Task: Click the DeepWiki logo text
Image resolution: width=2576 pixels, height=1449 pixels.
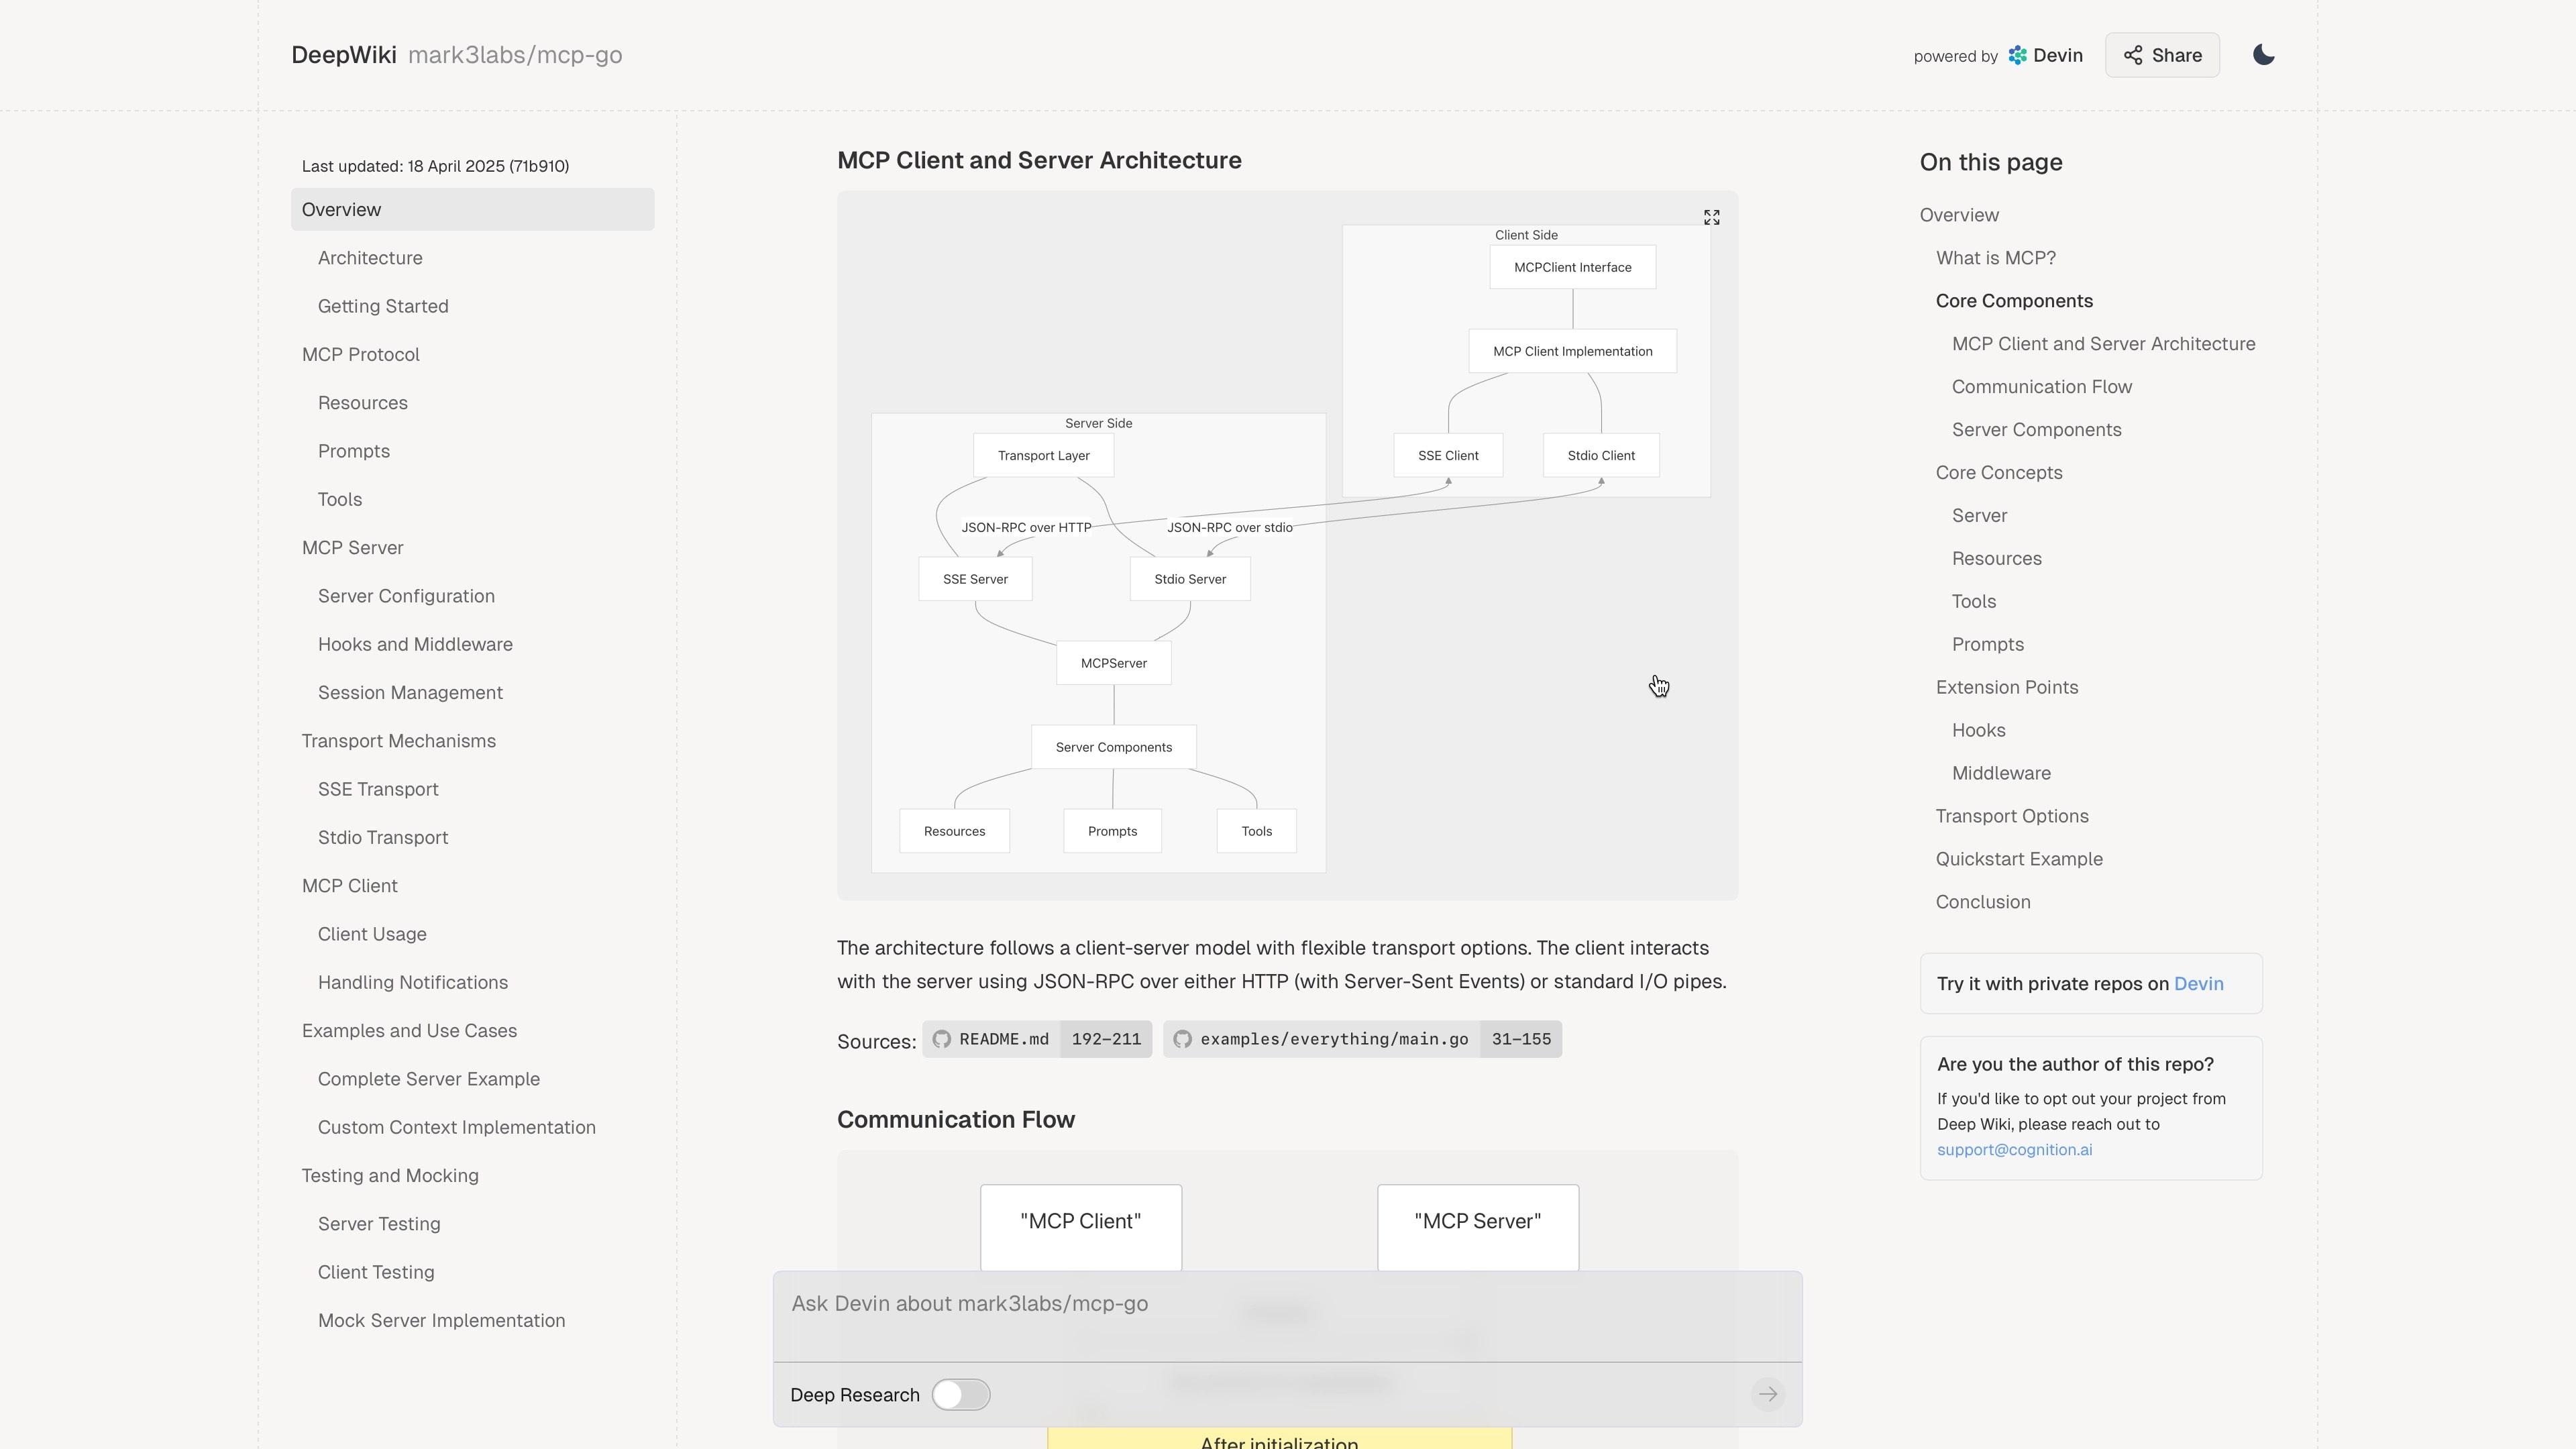Action: click(x=343, y=55)
